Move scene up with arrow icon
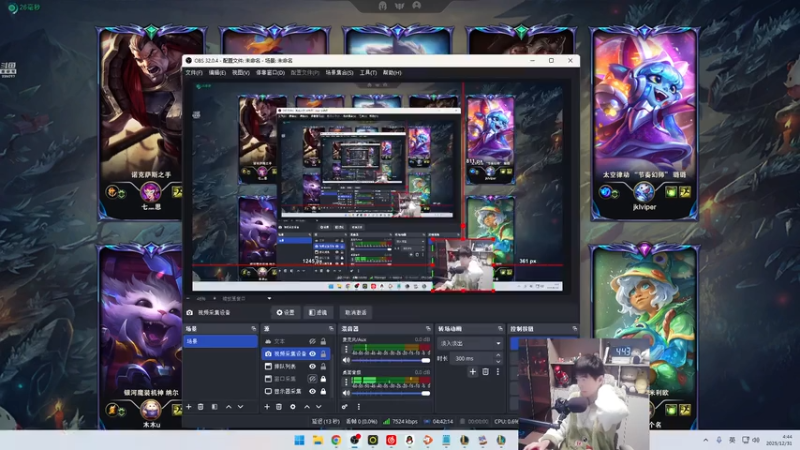 [229, 407]
